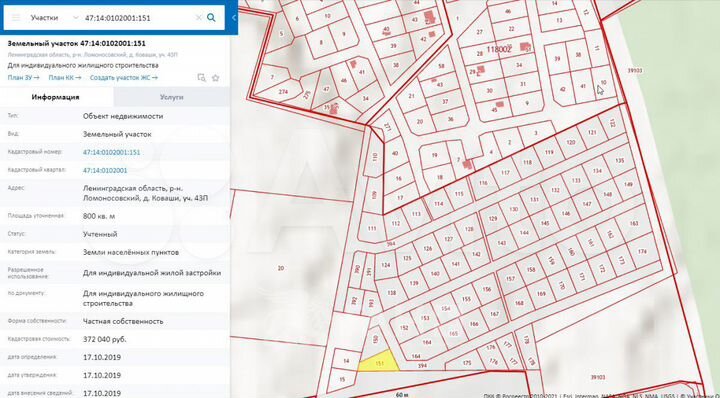Select parcel 274 on the map
720x398 pixels.
pyautogui.click(x=283, y=92)
